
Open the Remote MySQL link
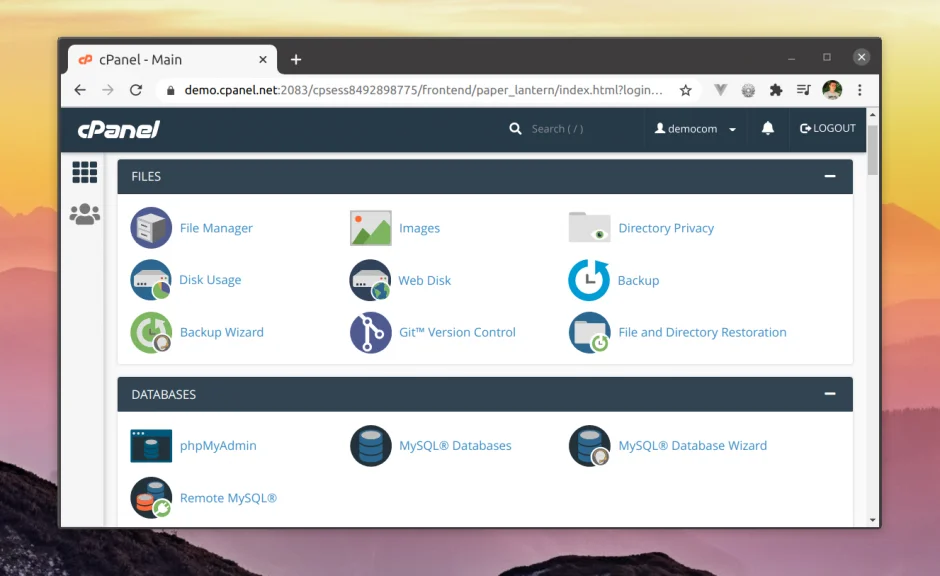(x=228, y=497)
